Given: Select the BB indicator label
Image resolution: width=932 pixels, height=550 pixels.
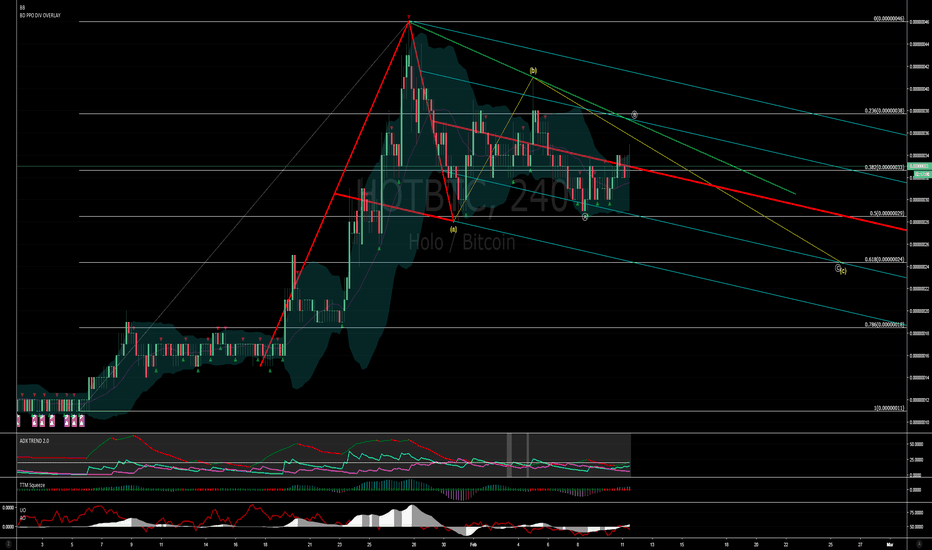Looking at the screenshot, I should coord(22,8).
